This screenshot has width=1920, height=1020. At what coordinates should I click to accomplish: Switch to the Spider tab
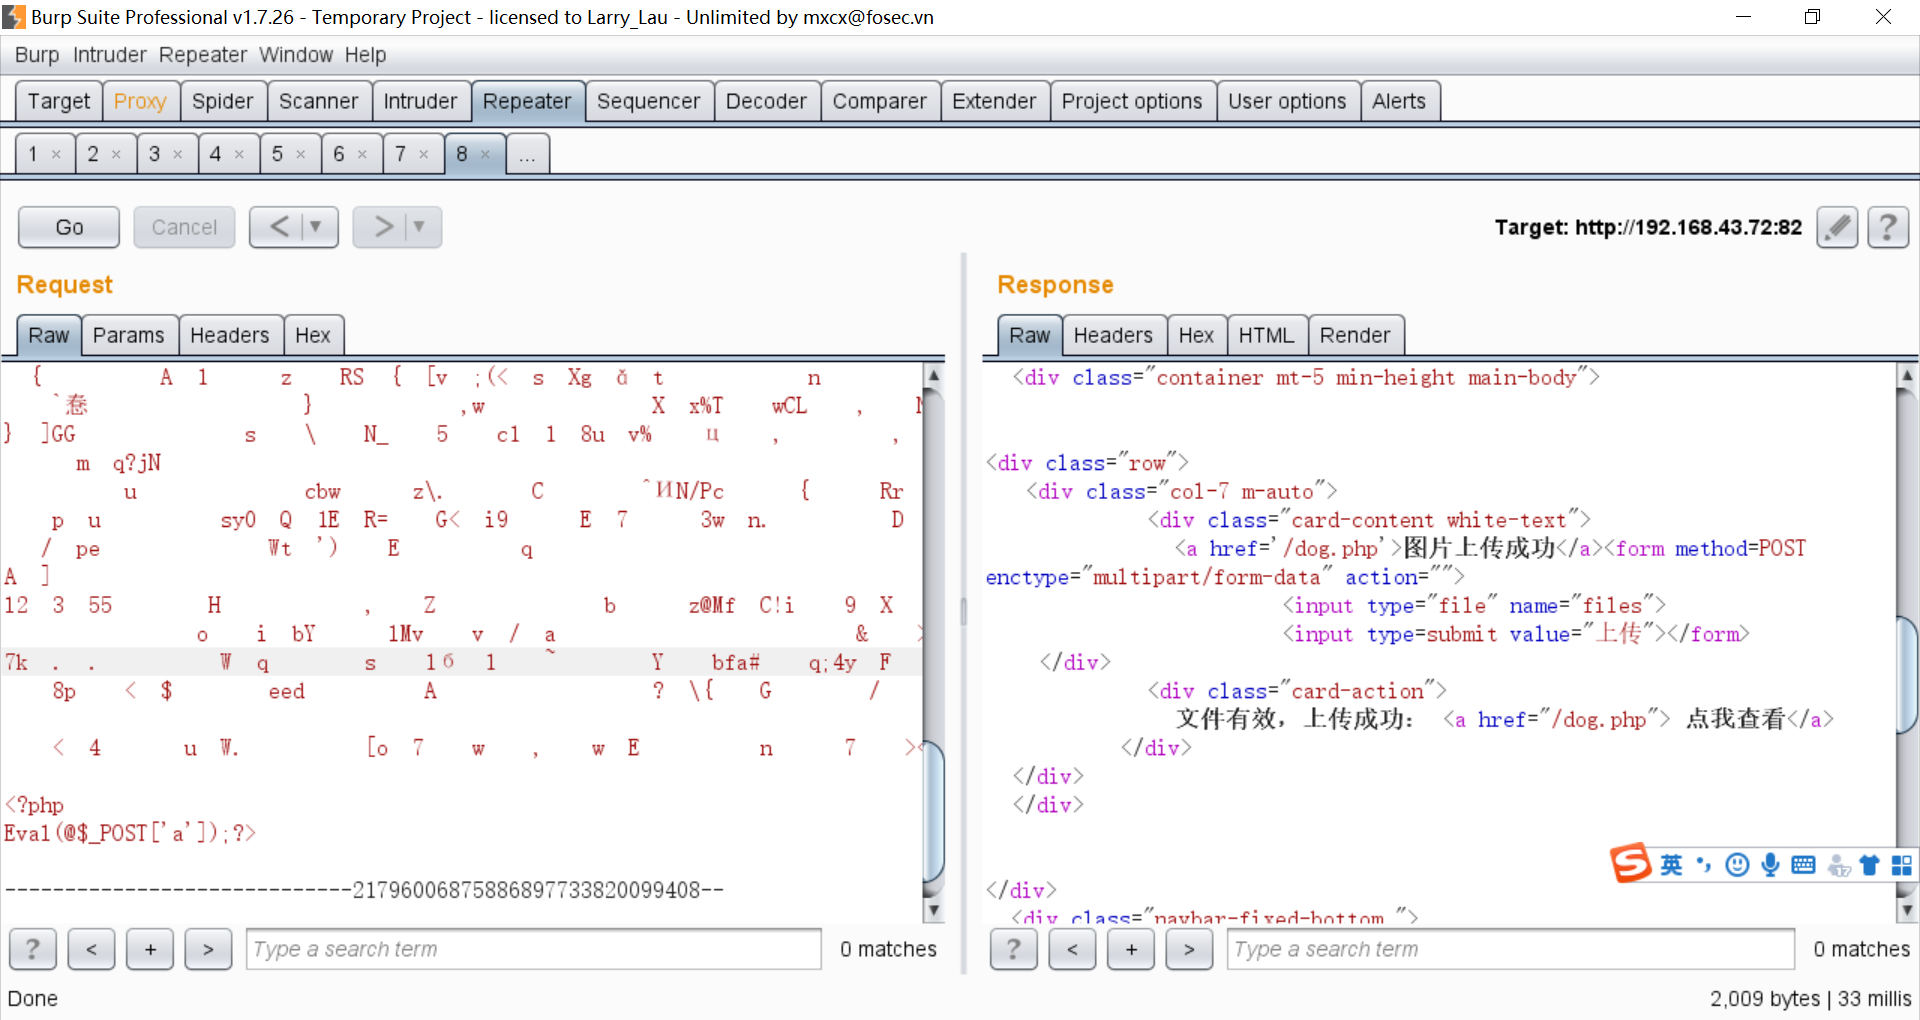click(x=223, y=101)
